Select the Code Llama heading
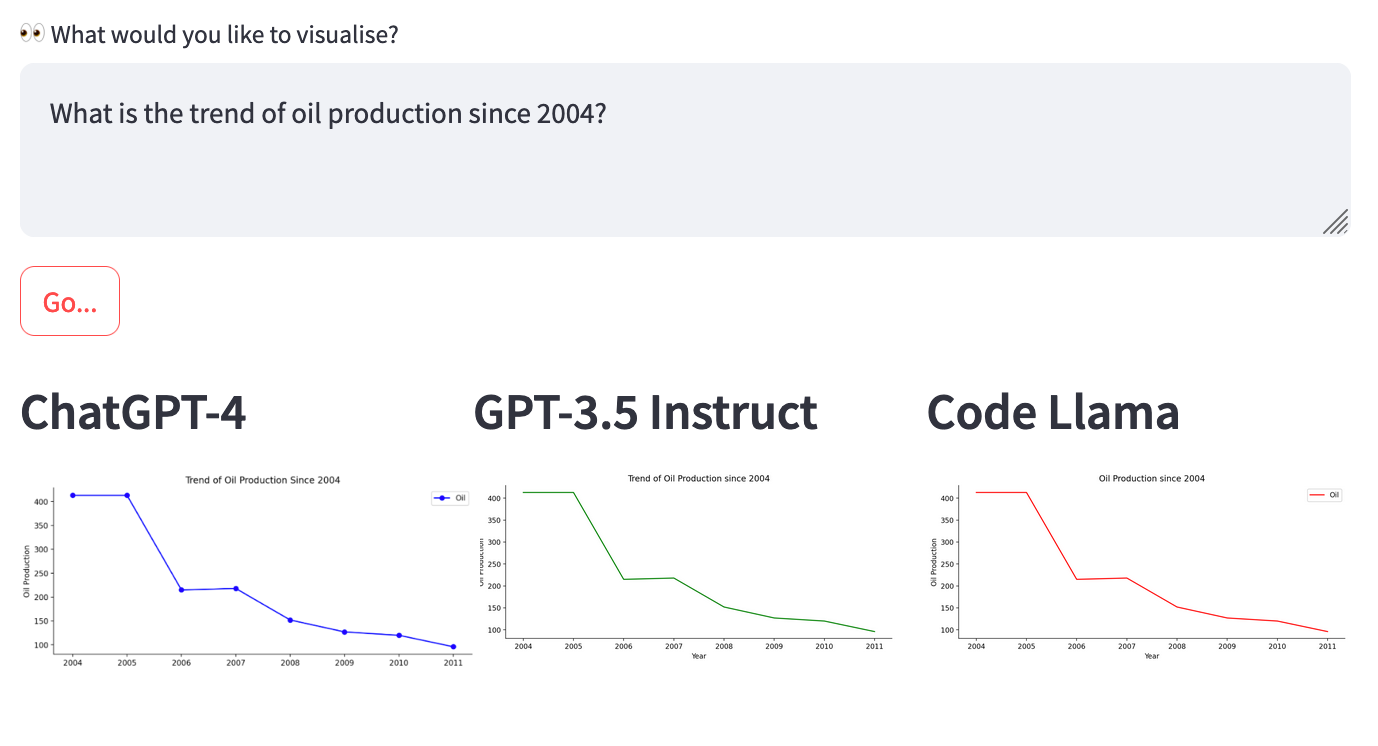This screenshot has width=1378, height=746. [1053, 412]
